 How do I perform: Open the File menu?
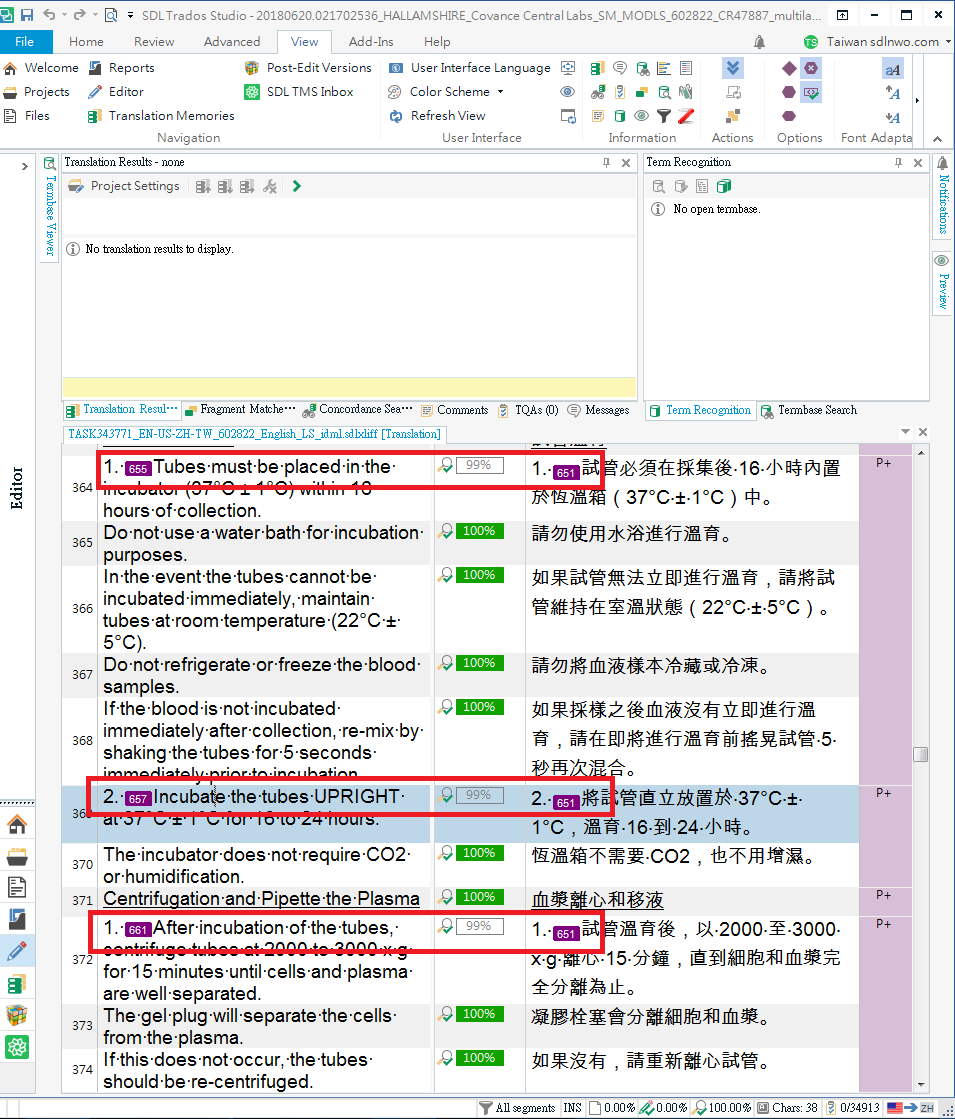pyautogui.click(x=25, y=42)
